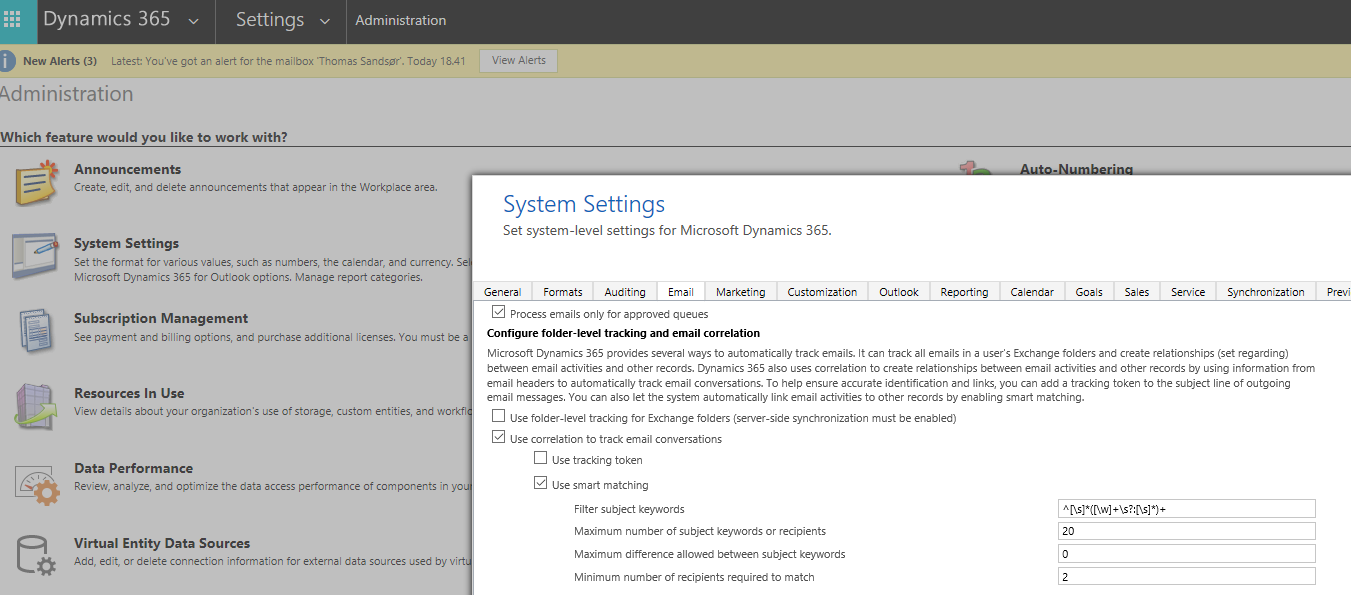The height and width of the screenshot is (595, 1351).
Task: Click the System Settings icon
Action: pos(36,257)
